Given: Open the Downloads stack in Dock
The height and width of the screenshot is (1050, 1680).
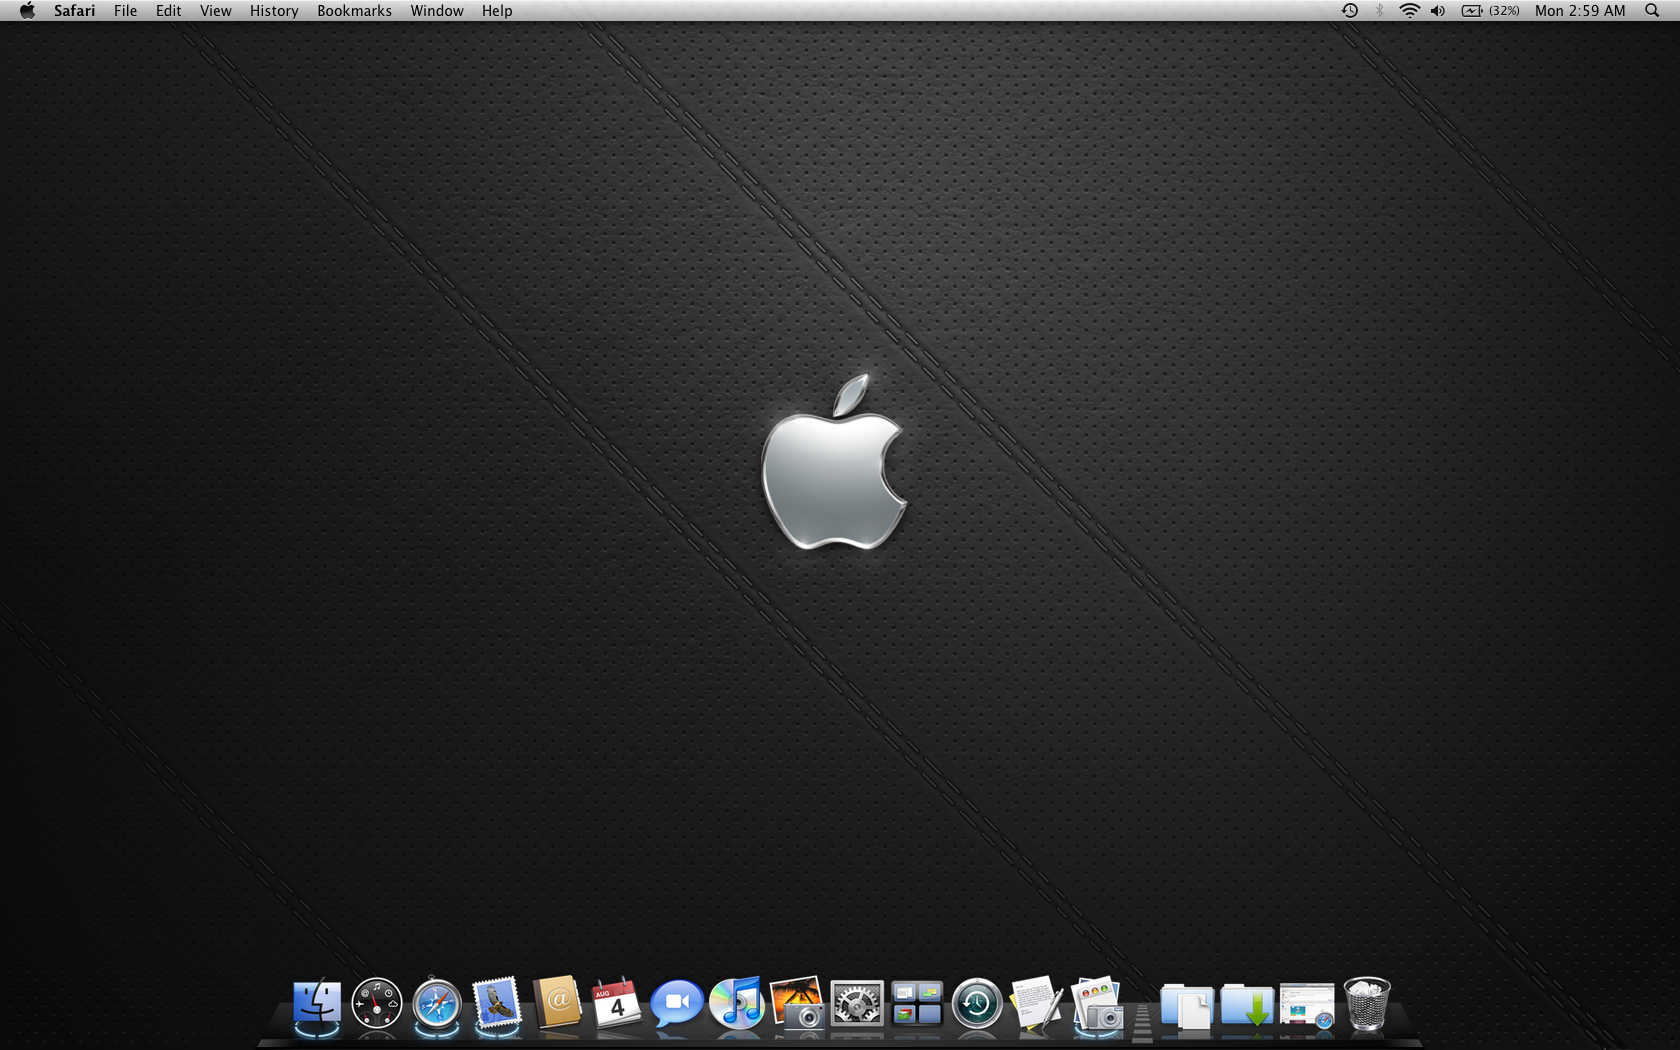Looking at the screenshot, I should (1247, 1006).
